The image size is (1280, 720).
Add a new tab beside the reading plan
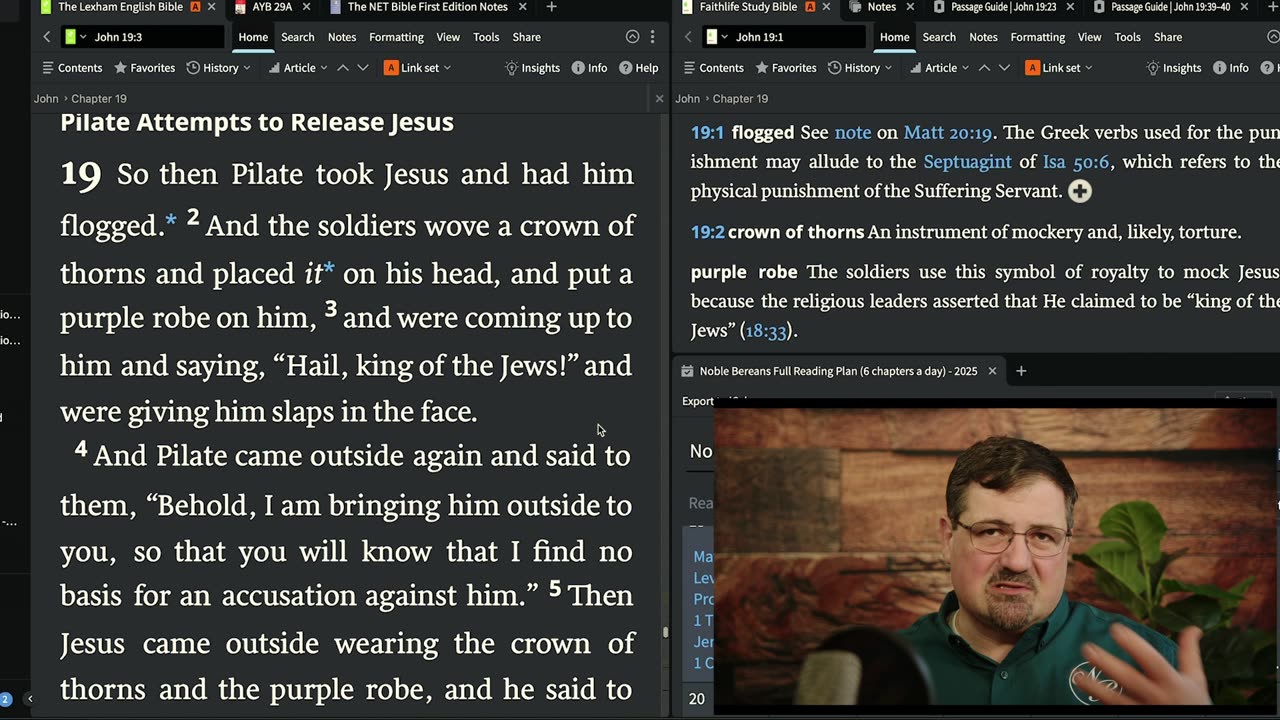click(1021, 371)
